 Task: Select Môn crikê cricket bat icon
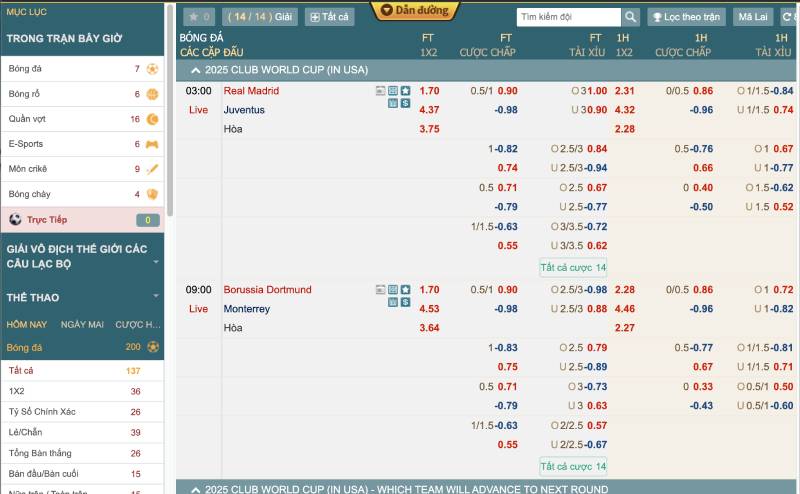click(152, 169)
